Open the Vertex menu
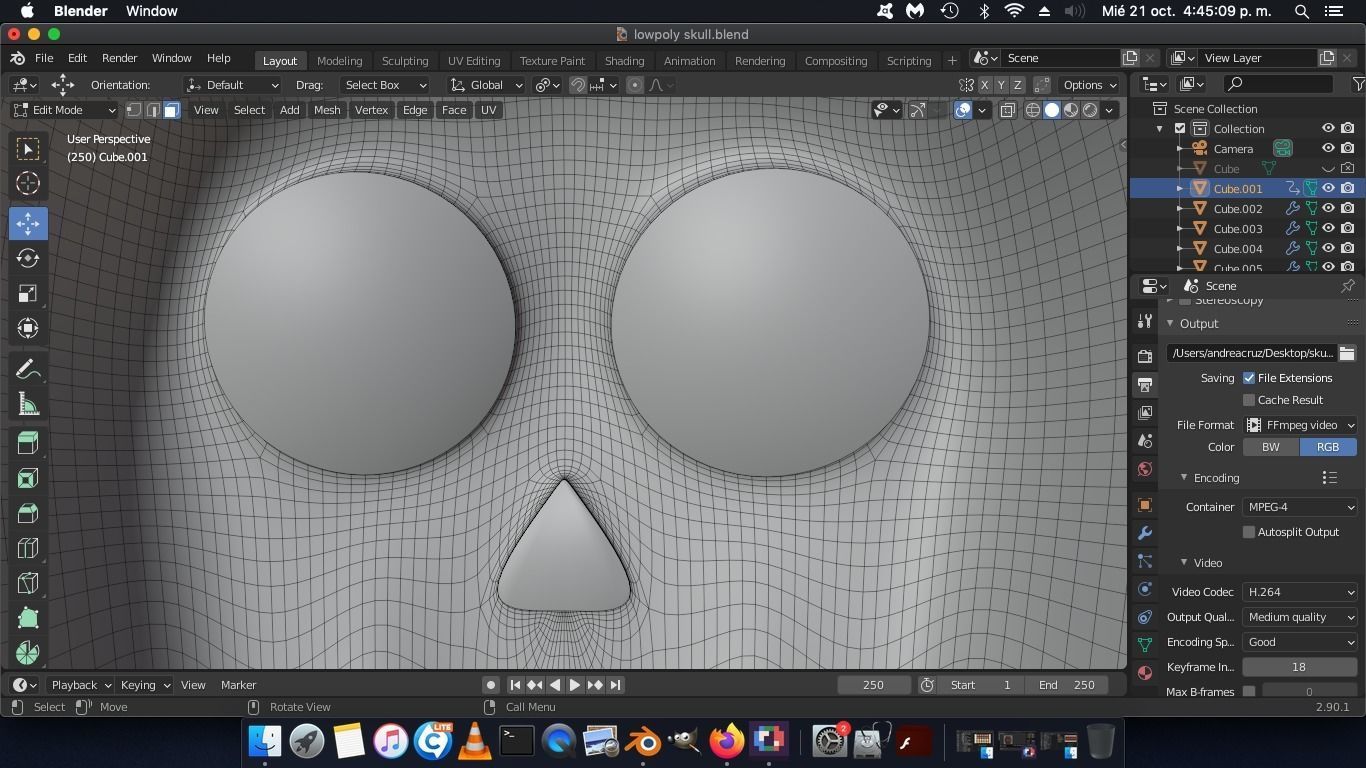Image resolution: width=1366 pixels, height=768 pixels. pos(371,110)
